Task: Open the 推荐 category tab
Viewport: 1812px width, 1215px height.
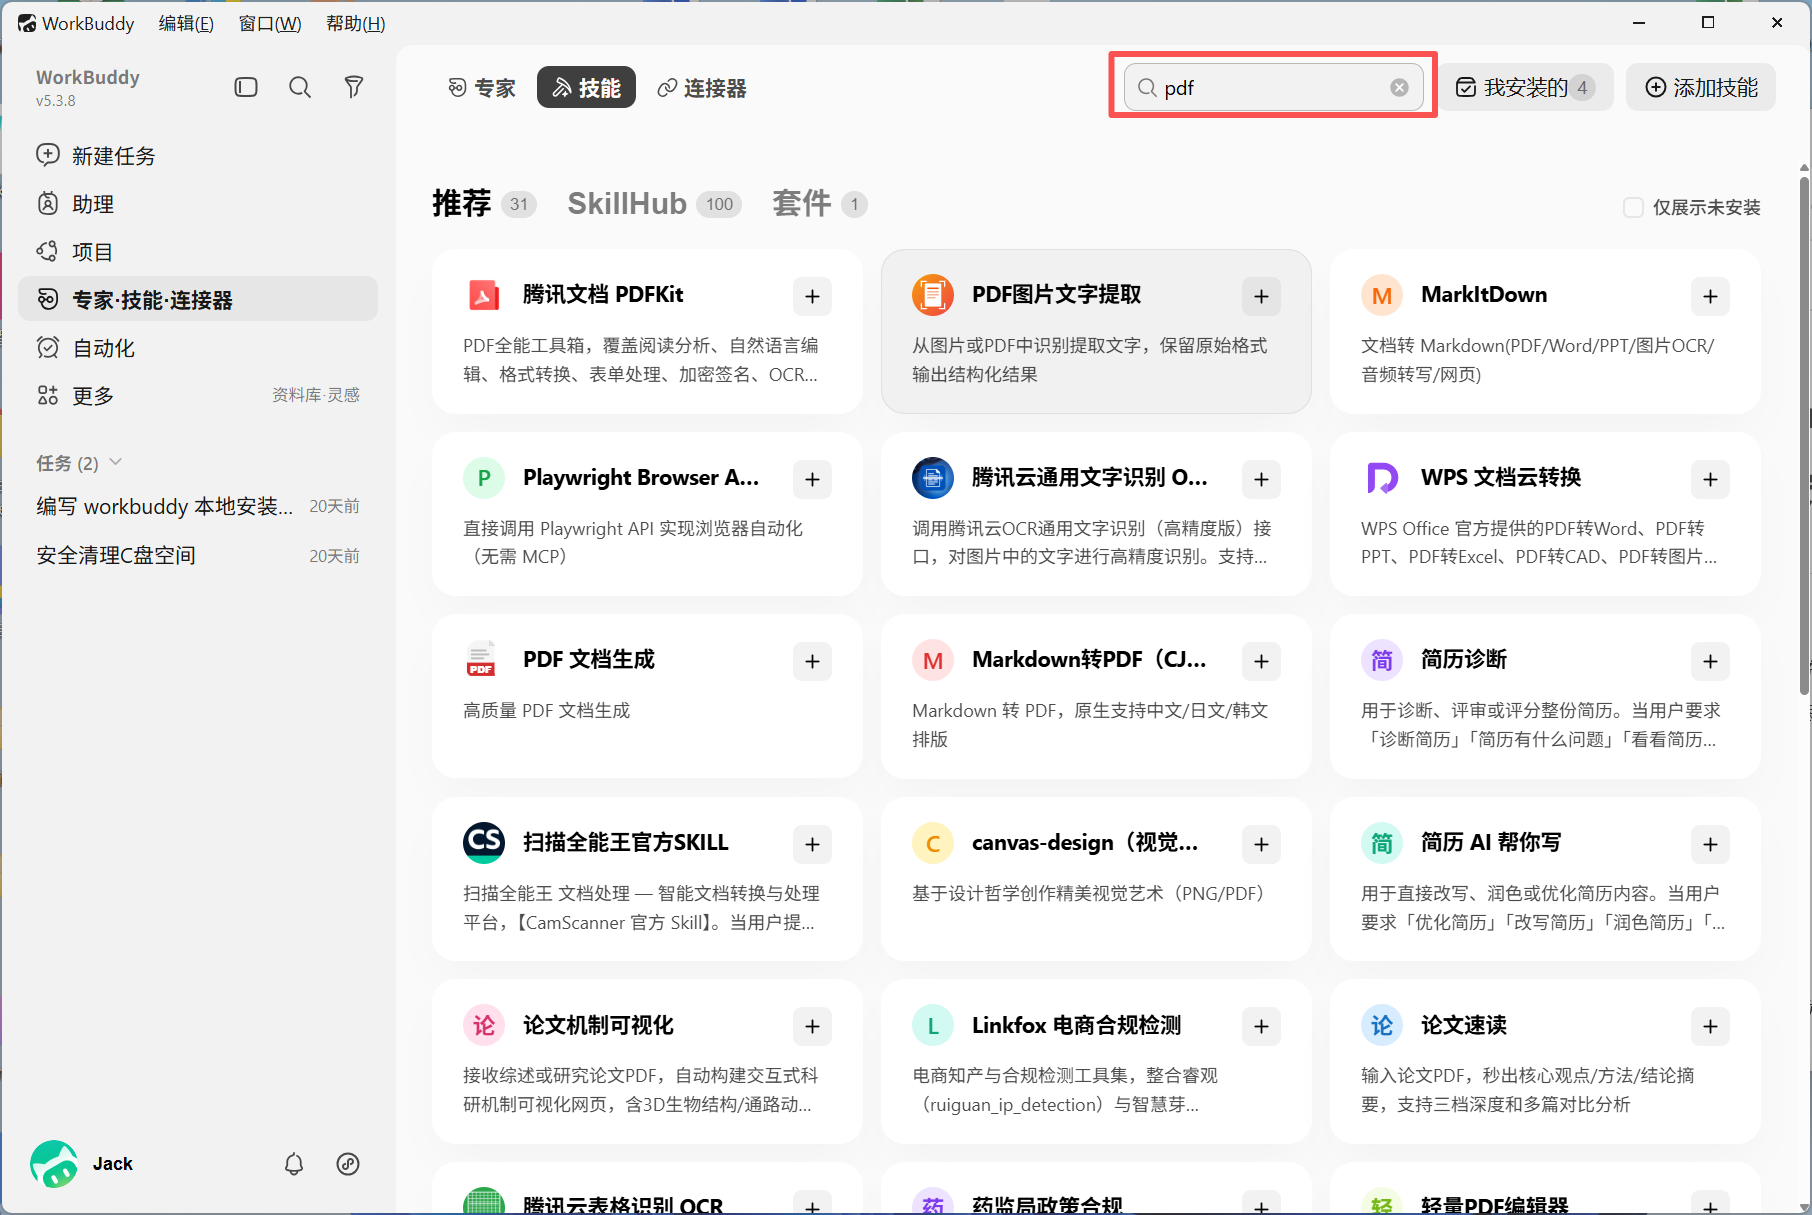Action: coord(484,204)
